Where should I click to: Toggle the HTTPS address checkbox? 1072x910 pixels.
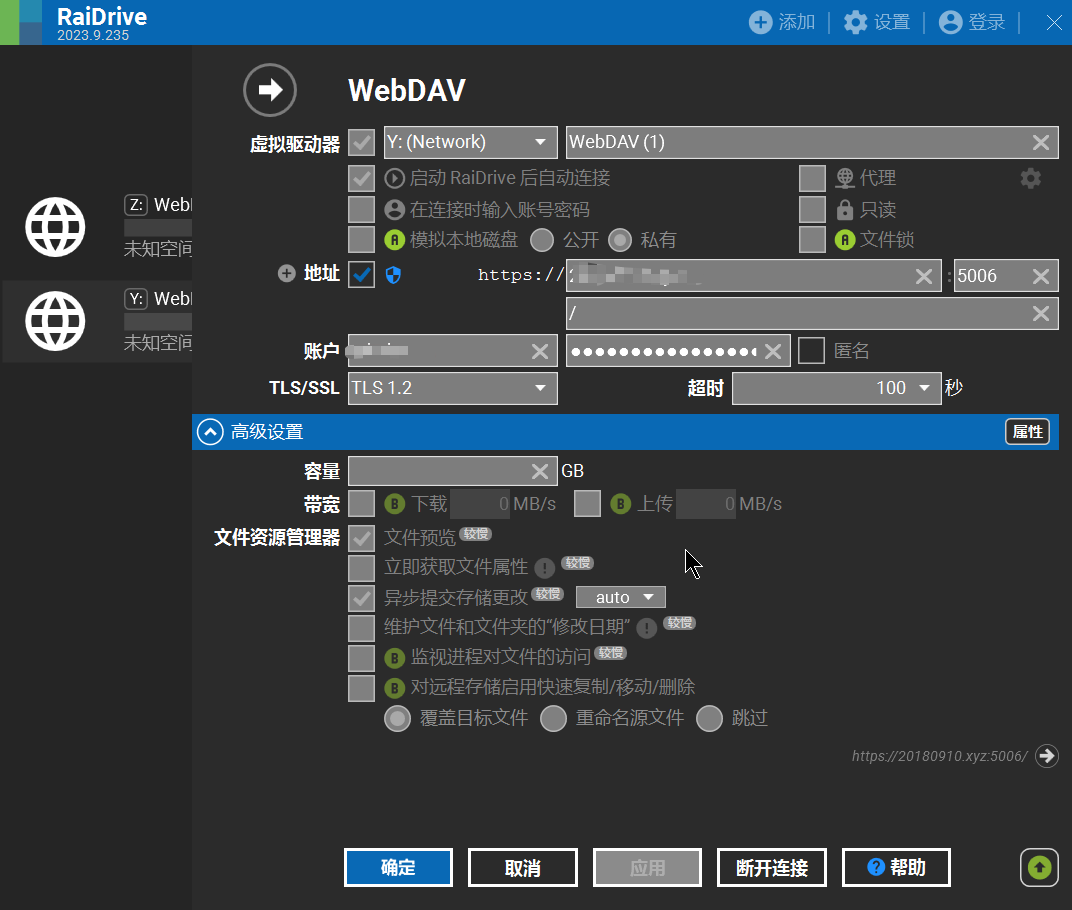(361, 275)
